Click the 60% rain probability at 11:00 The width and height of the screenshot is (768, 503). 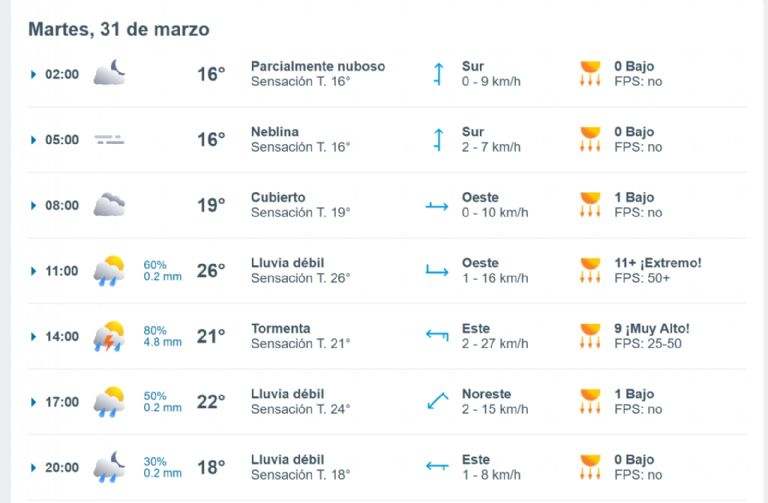(154, 265)
